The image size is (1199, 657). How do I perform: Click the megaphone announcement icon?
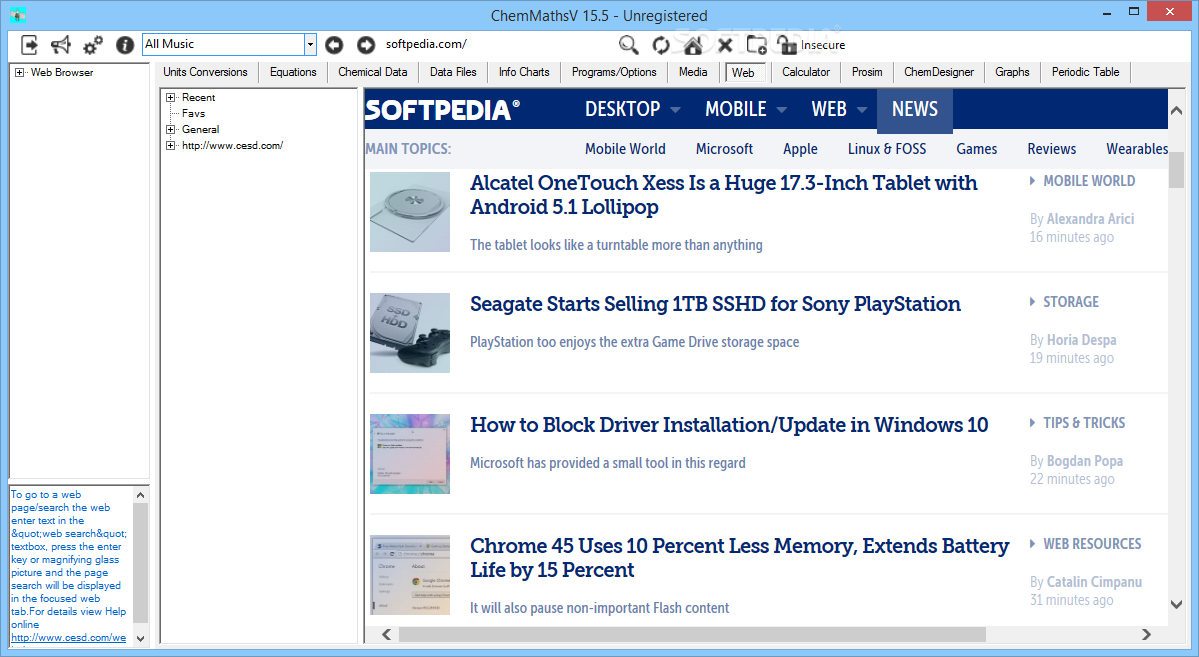pos(60,45)
